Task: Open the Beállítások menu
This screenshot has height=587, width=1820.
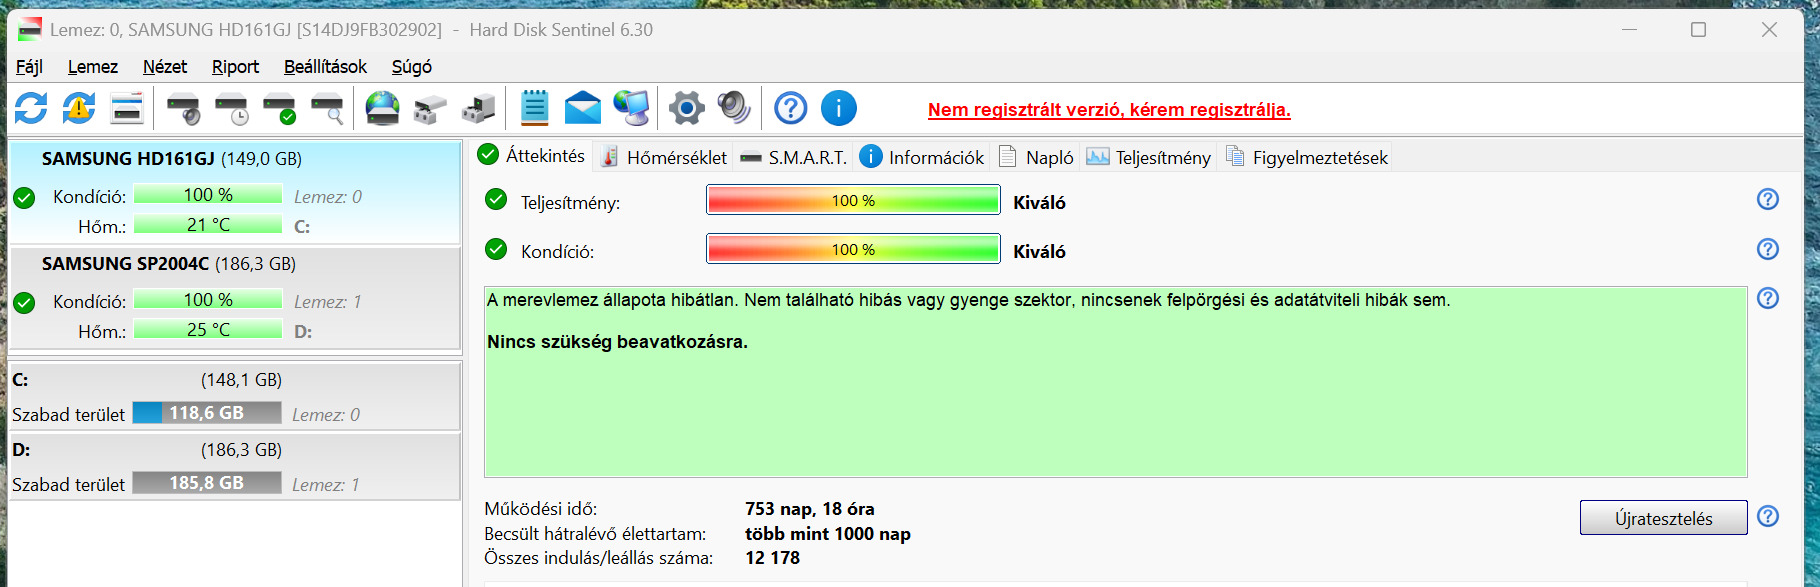Action: tap(325, 67)
